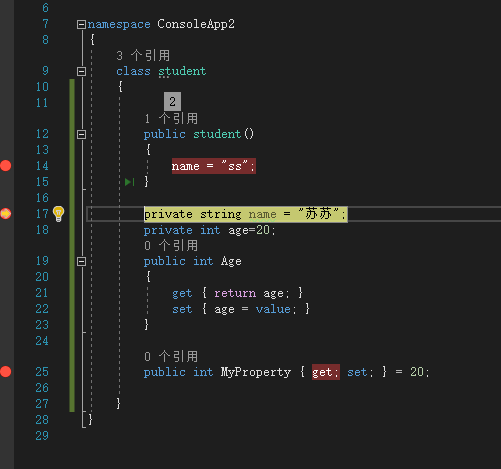Click the student constructor name on line 12

[217, 134]
